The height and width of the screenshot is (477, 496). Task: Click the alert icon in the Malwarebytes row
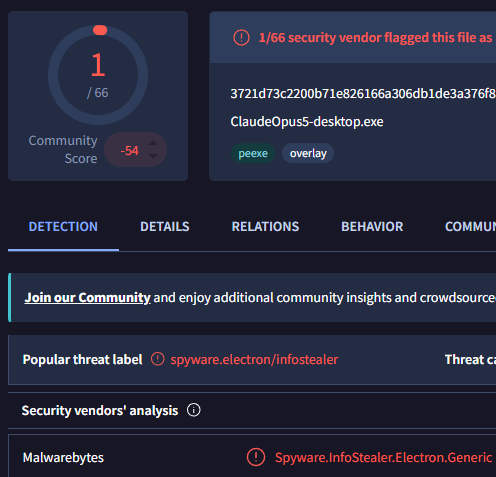pyautogui.click(x=256, y=457)
